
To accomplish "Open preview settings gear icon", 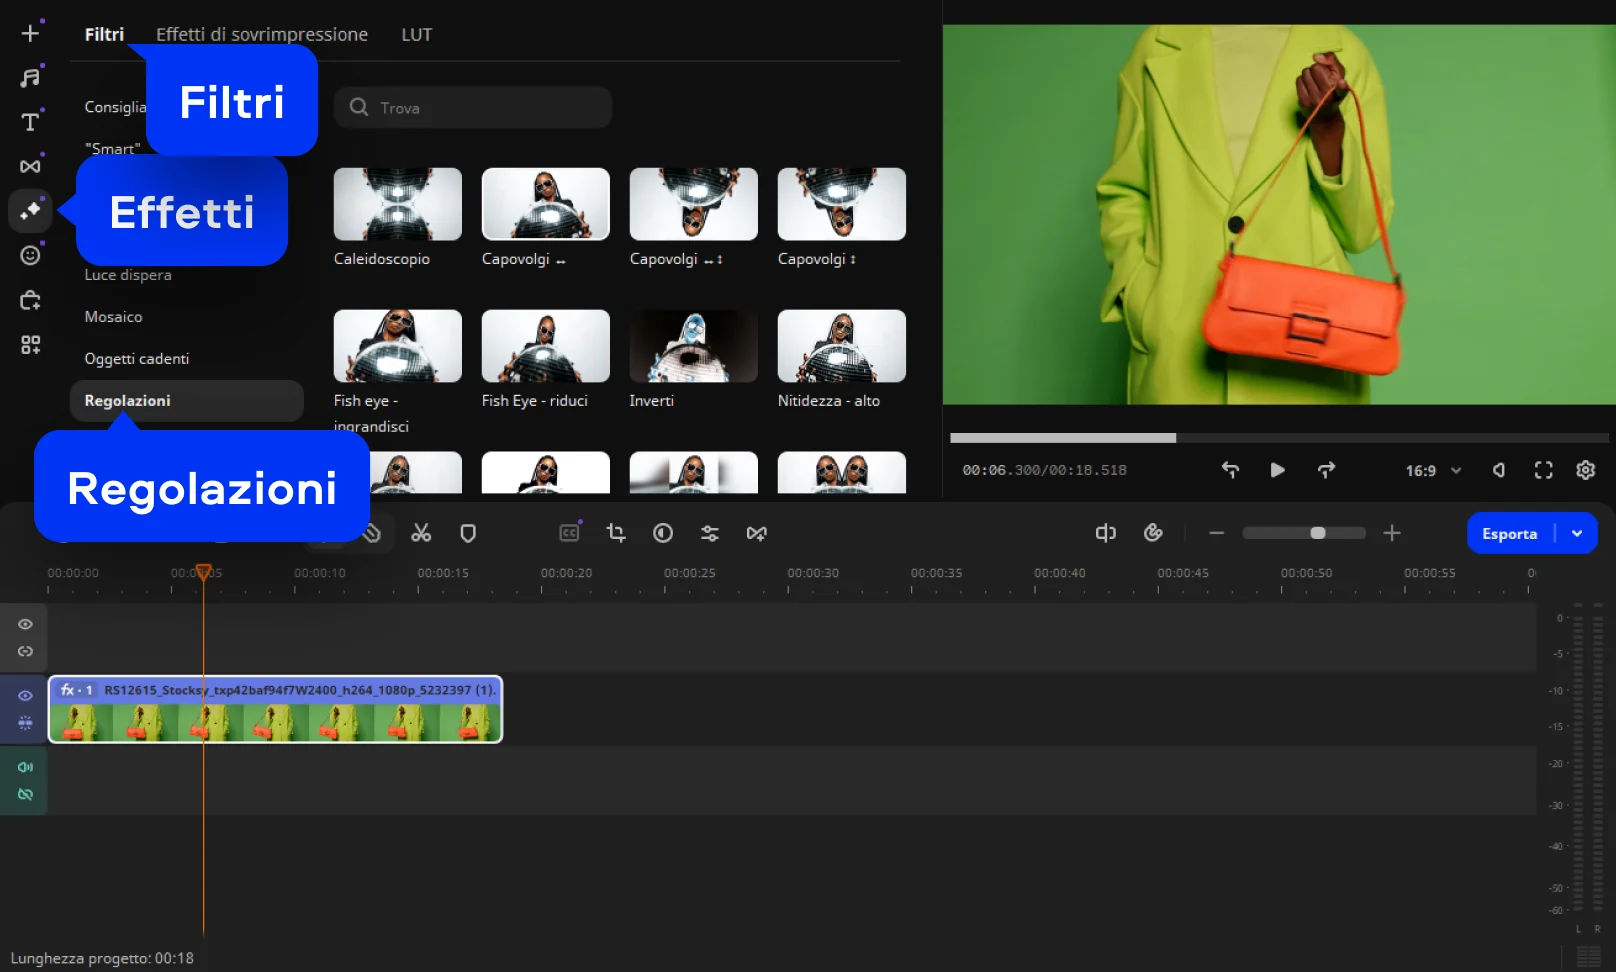I will point(1585,470).
